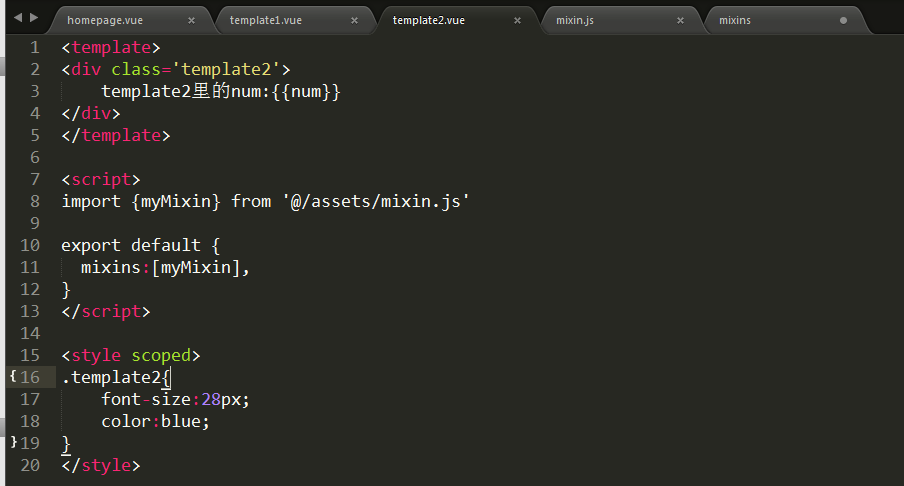Click the style scoped opening tag
Screen dimensions: 904x486
pyautogui.click(x=131, y=355)
